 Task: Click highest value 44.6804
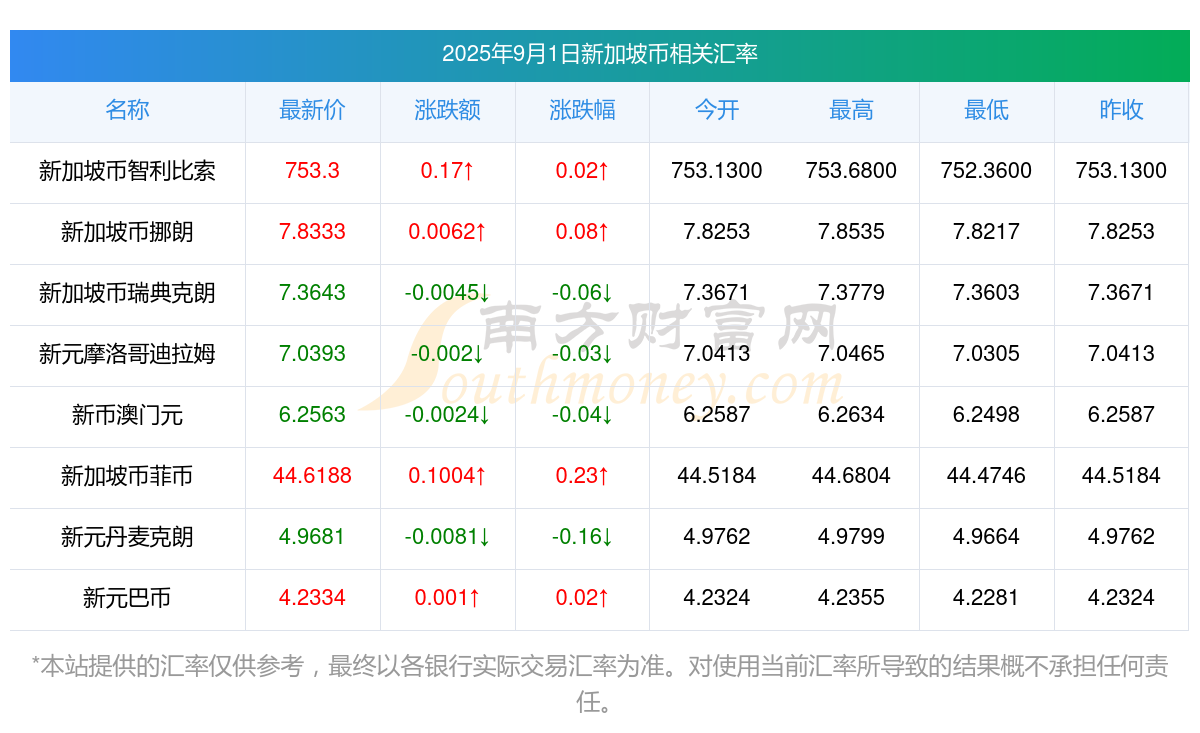click(851, 476)
